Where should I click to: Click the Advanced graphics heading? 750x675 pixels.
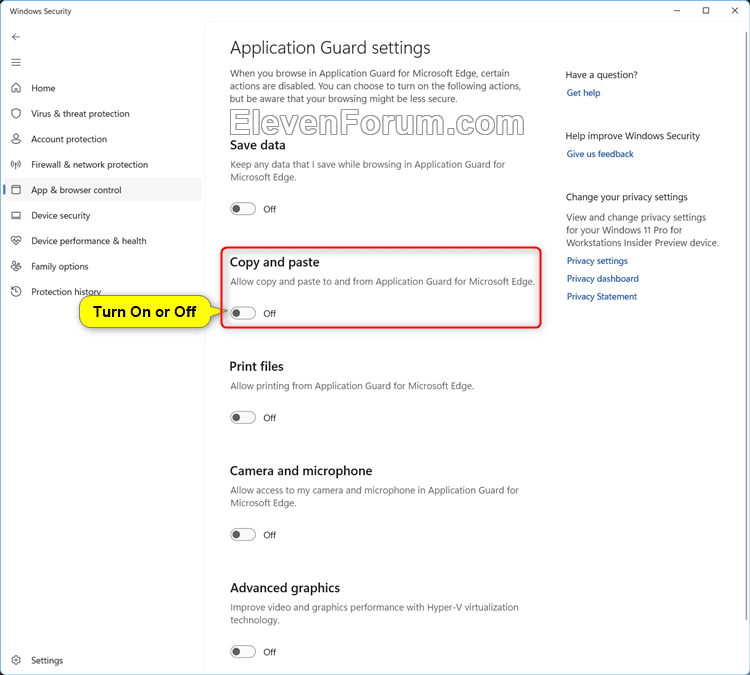[285, 588]
